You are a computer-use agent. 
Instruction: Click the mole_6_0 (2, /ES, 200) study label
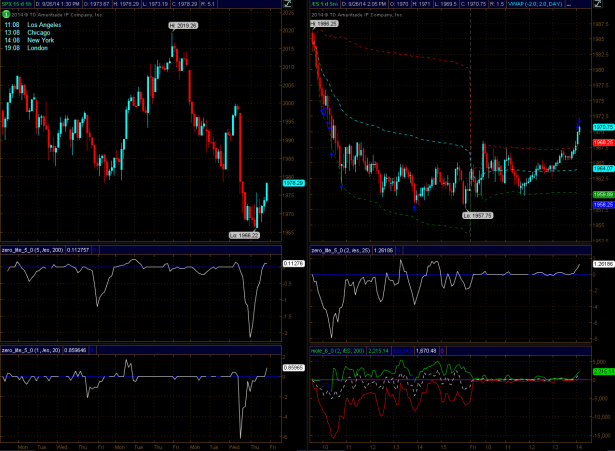[338, 351]
